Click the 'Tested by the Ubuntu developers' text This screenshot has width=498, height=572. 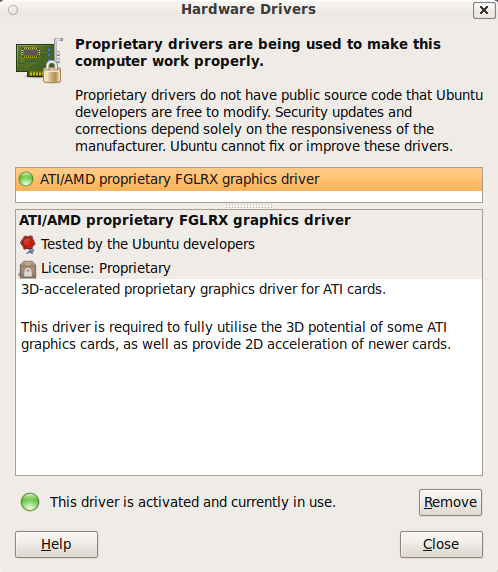point(148,244)
